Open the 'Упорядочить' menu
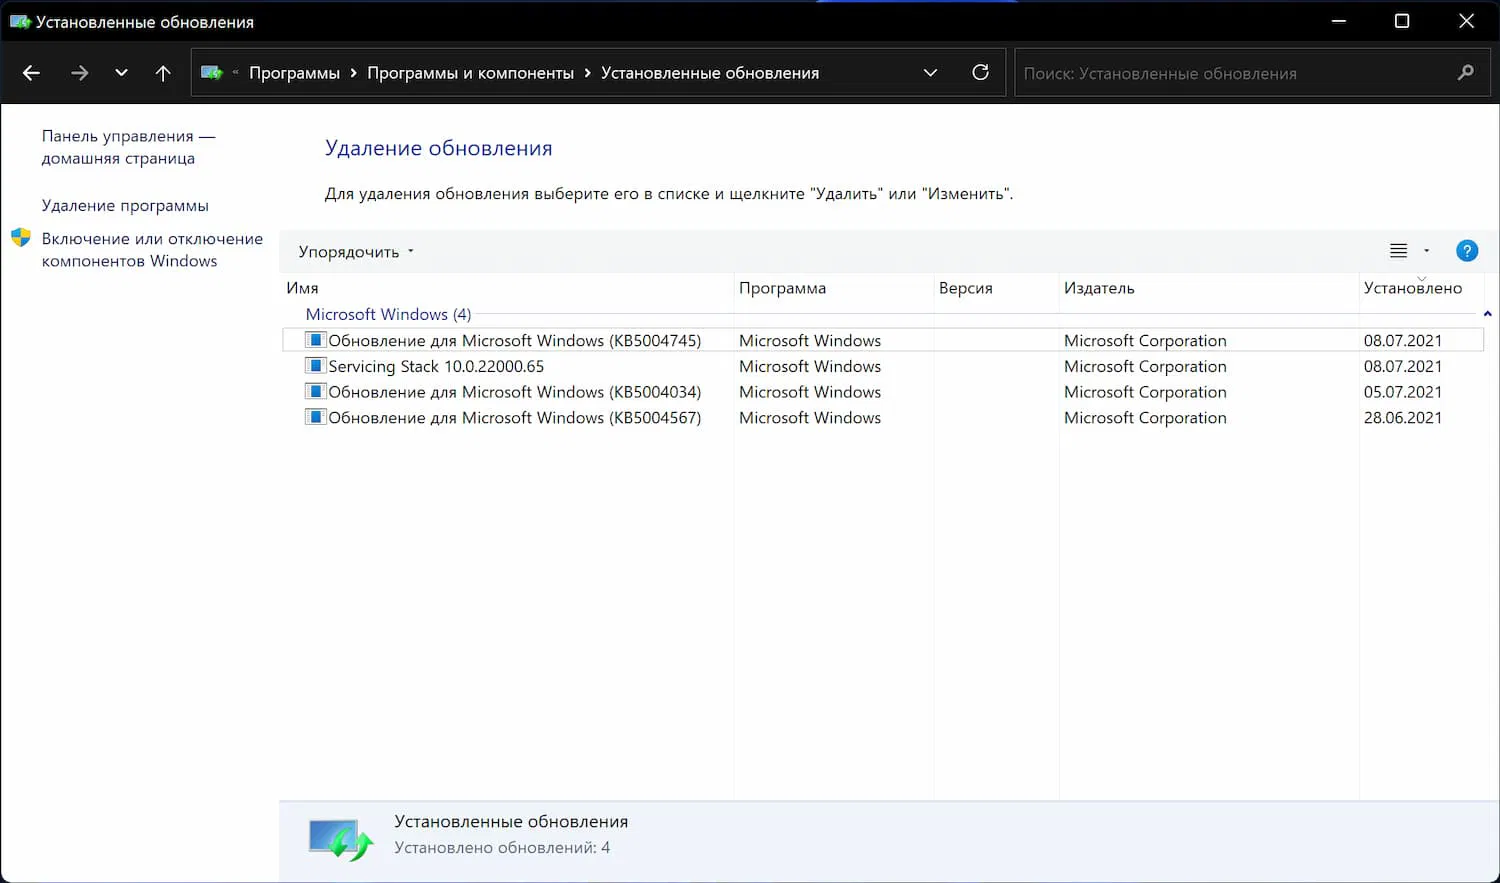1500x883 pixels. click(x=356, y=252)
